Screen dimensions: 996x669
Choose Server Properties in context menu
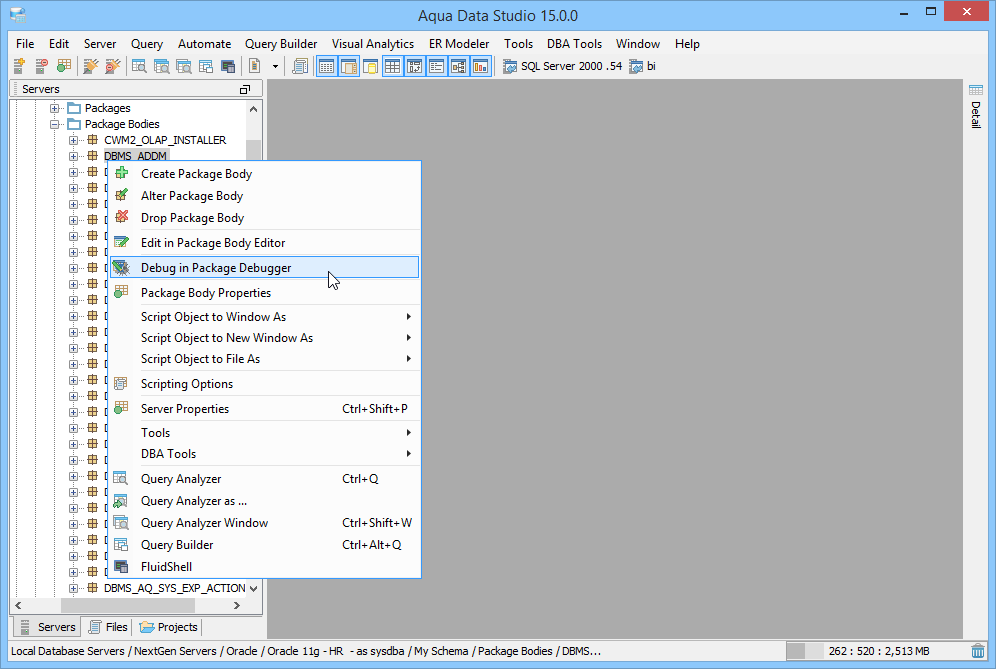264,409
